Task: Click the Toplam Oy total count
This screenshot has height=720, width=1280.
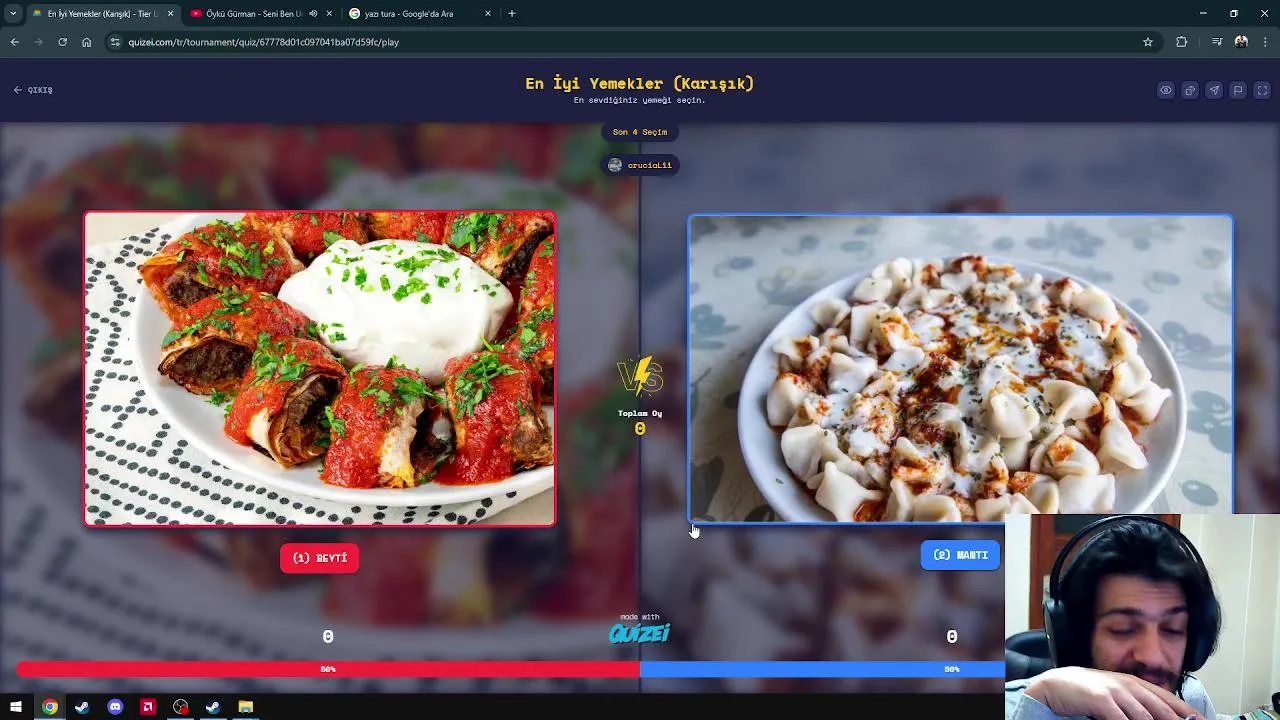Action: point(640,429)
